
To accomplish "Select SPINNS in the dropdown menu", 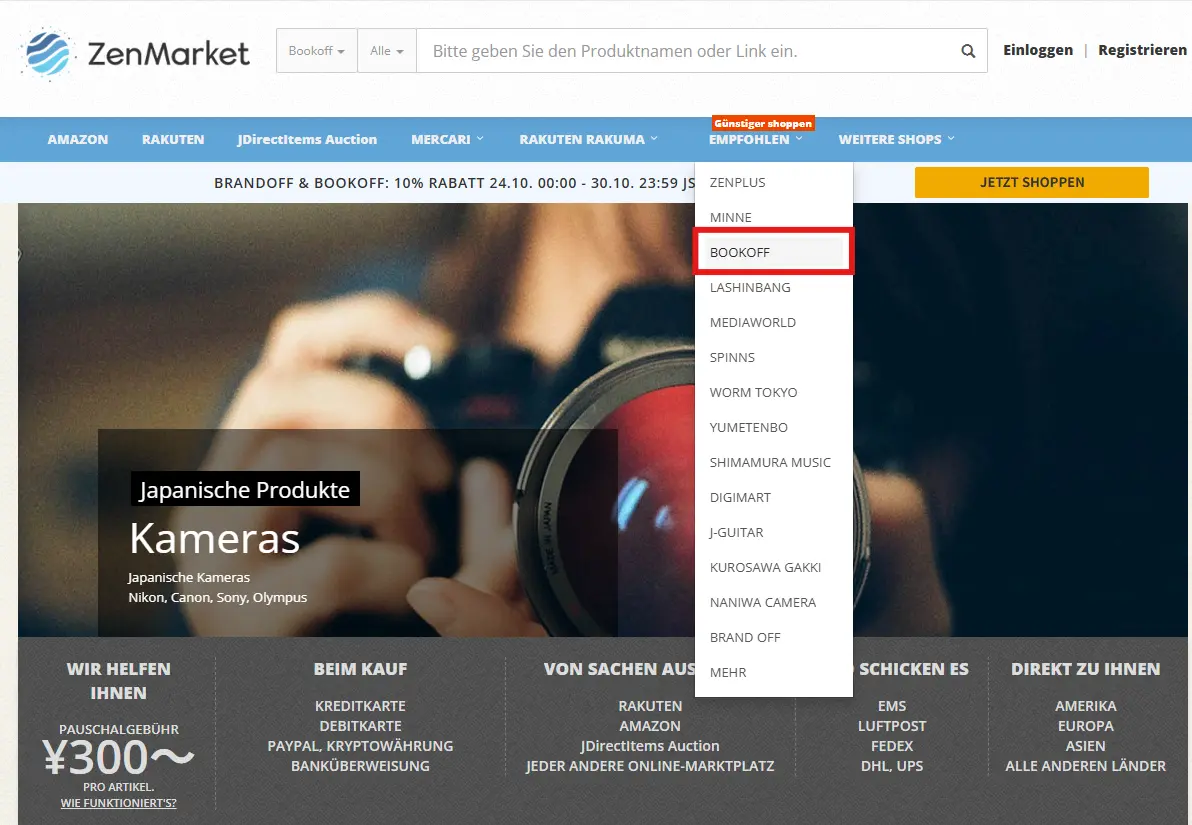I will click(x=774, y=357).
